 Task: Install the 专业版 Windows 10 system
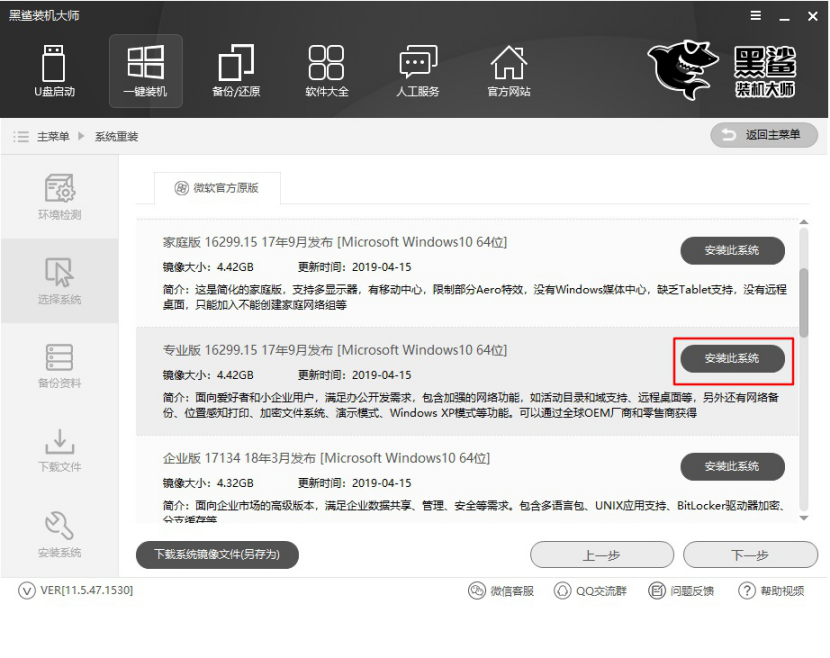click(733, 359)
